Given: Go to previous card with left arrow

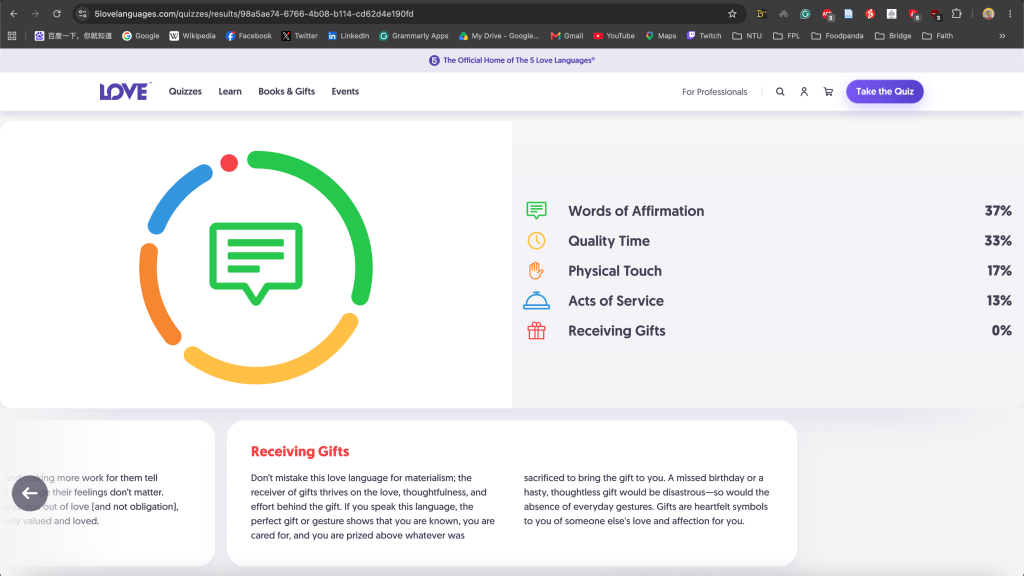Looking at the screenshot, I should pyautogui.click(x=29, y=493).
